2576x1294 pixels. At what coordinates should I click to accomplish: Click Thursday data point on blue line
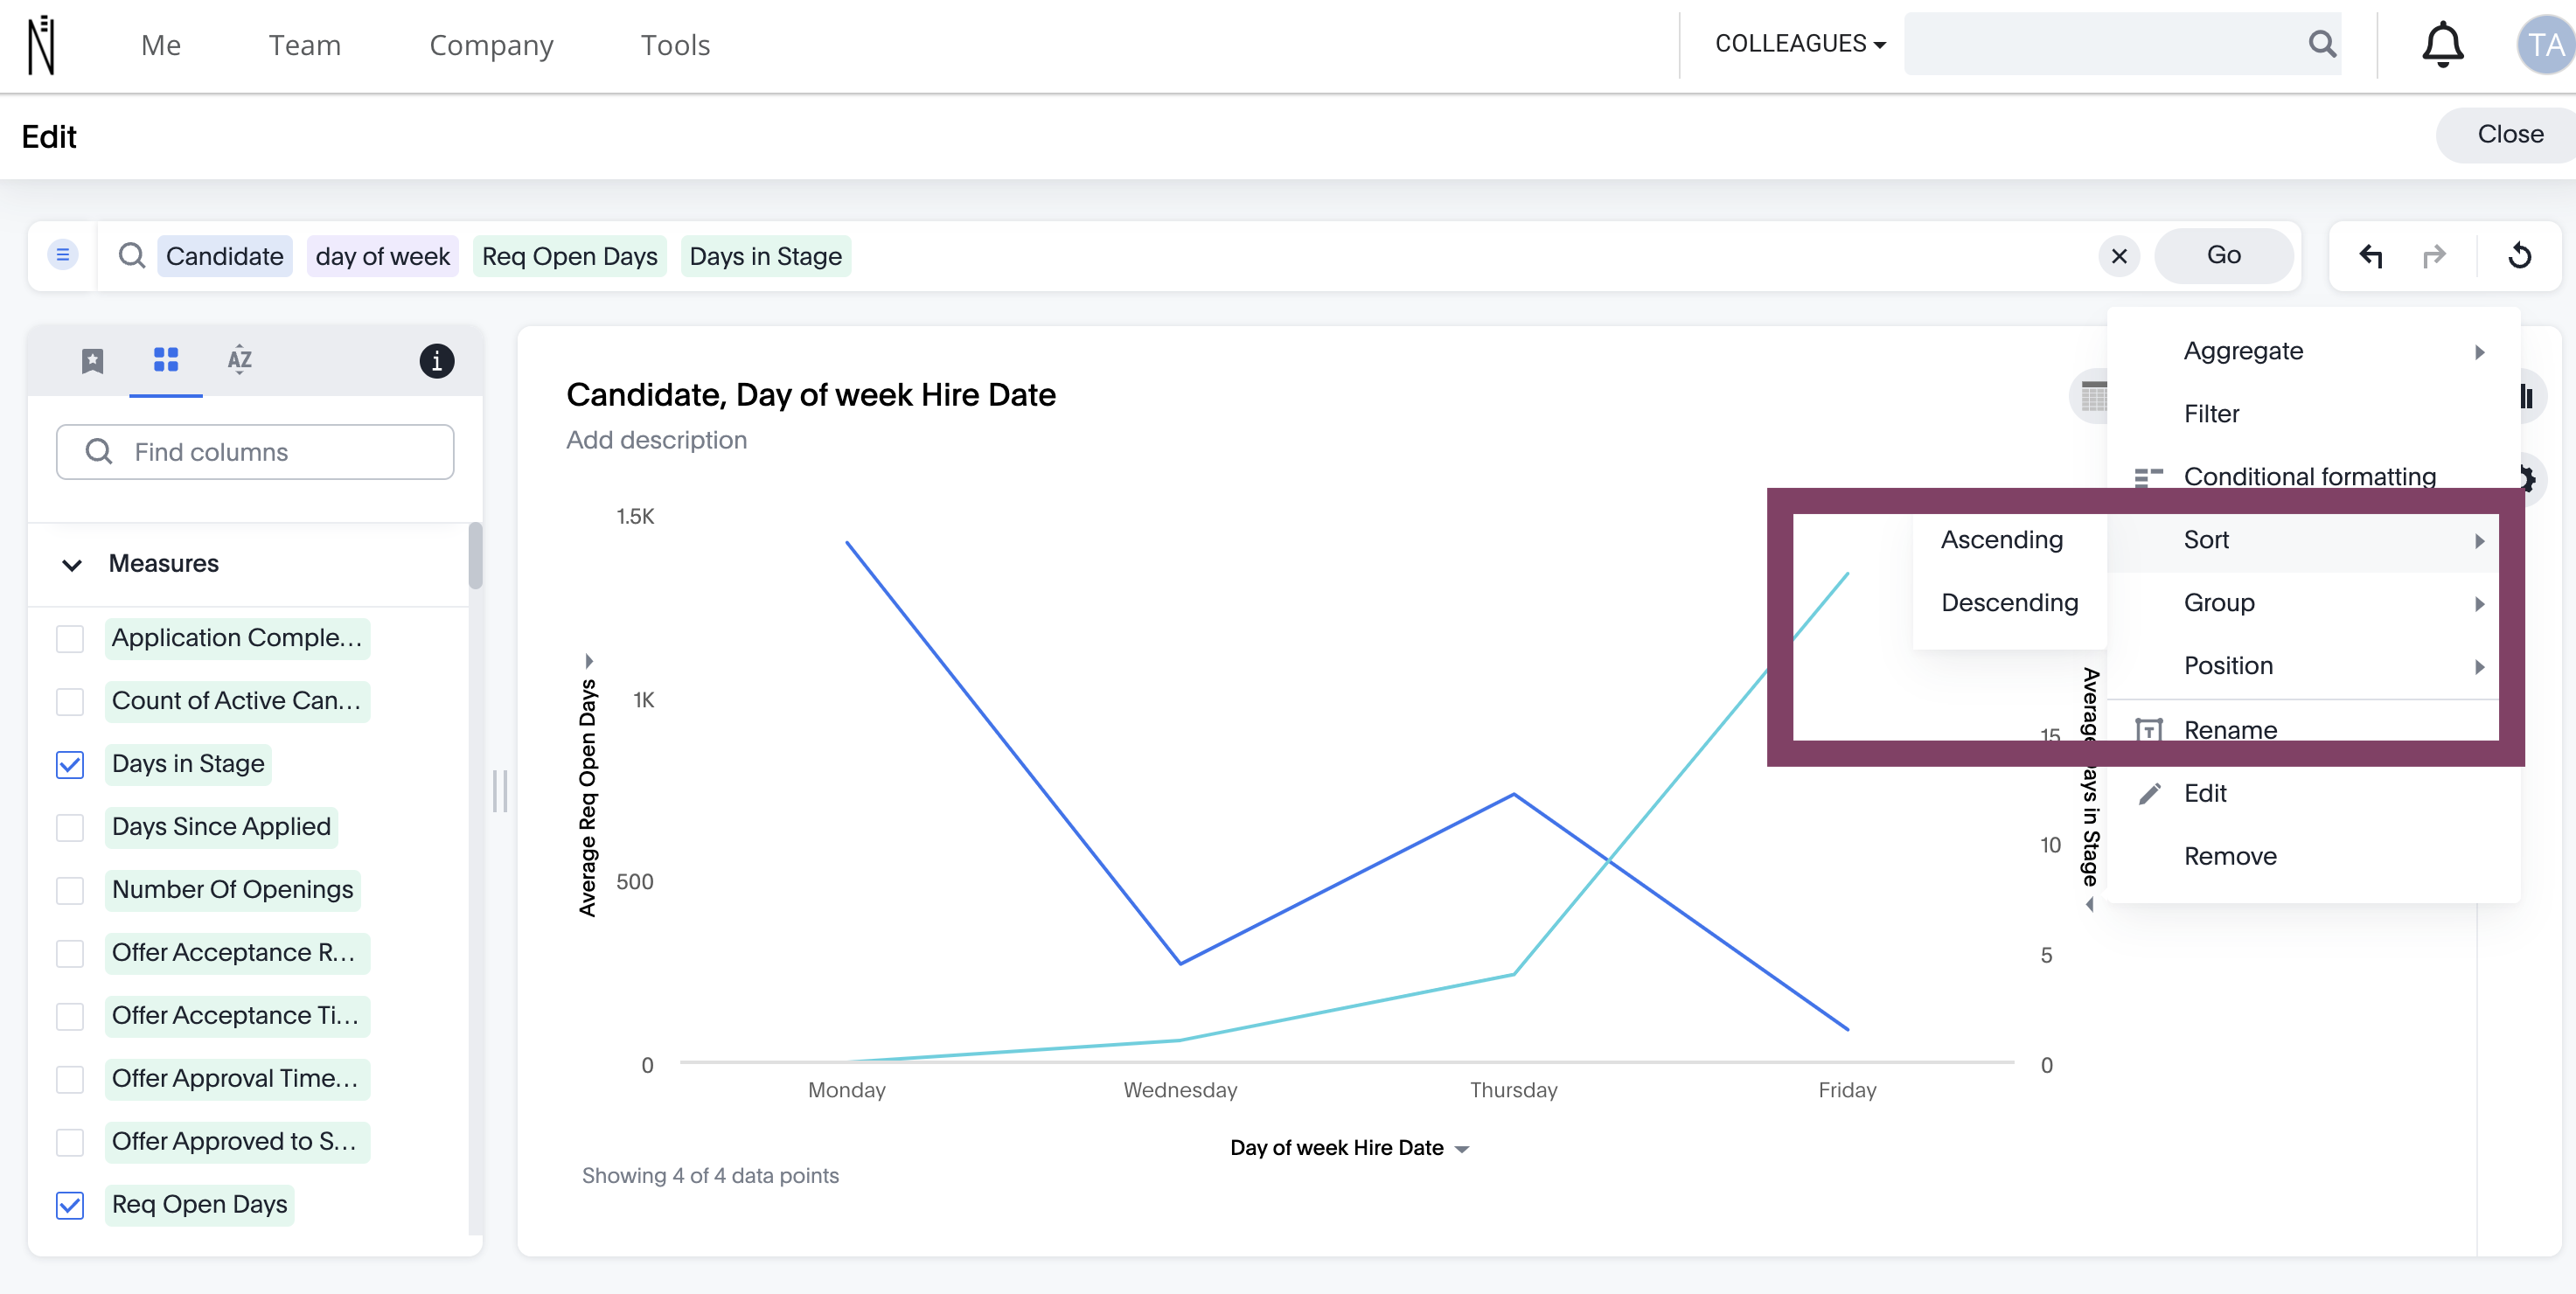point(1514,794)
